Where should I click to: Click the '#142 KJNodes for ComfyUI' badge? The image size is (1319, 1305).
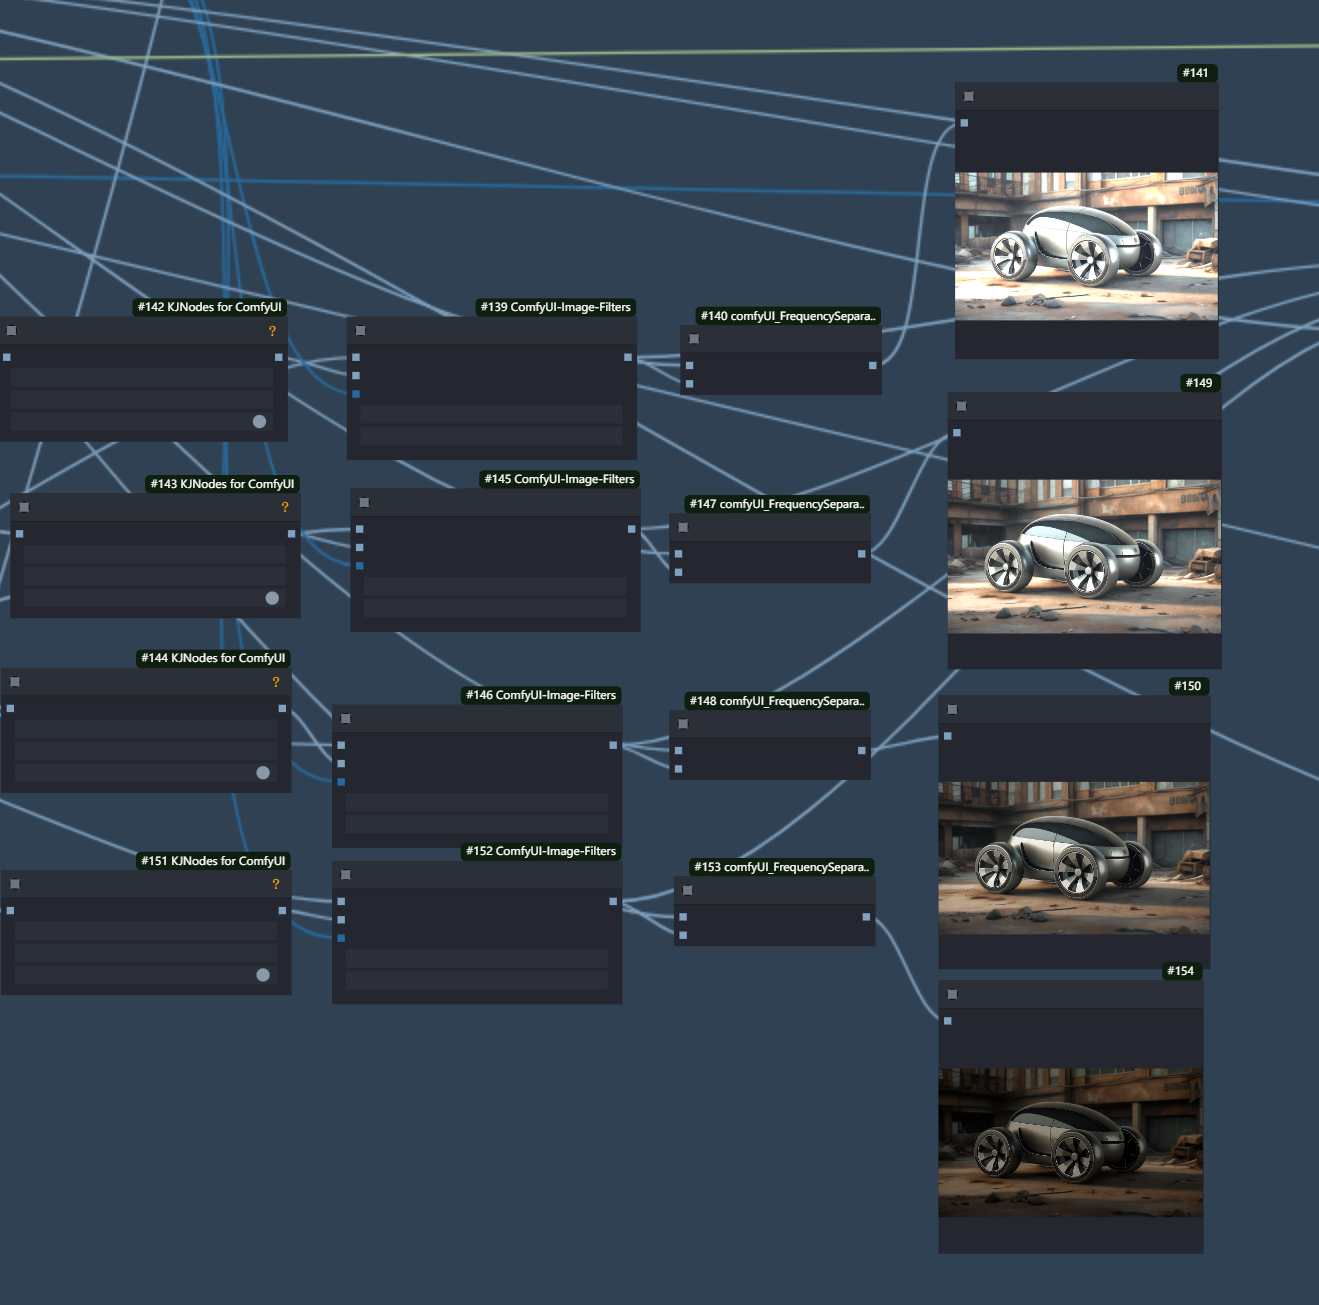tap(210, 307)
